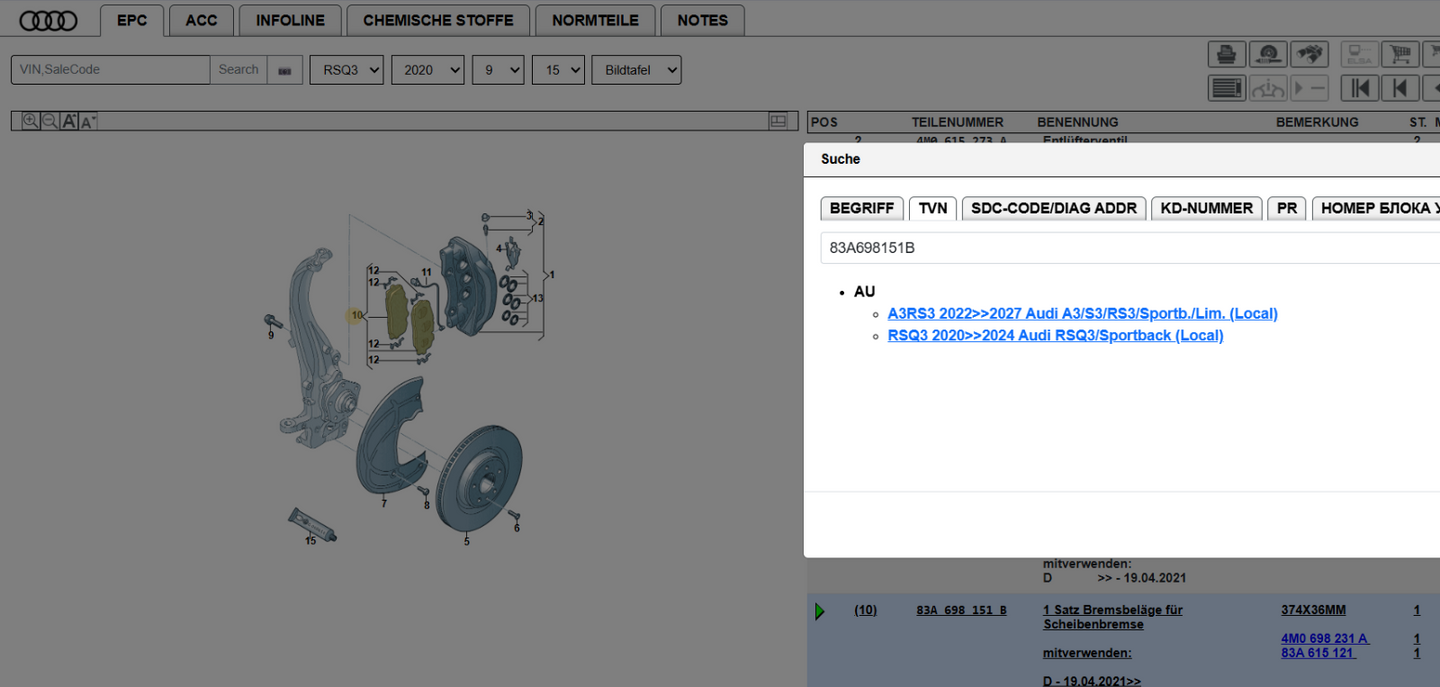This screenshot has height=687, width=1440.
Task: Select the SDC-CODE/DIAG ADDR search tab
Action: point(1054,208)
